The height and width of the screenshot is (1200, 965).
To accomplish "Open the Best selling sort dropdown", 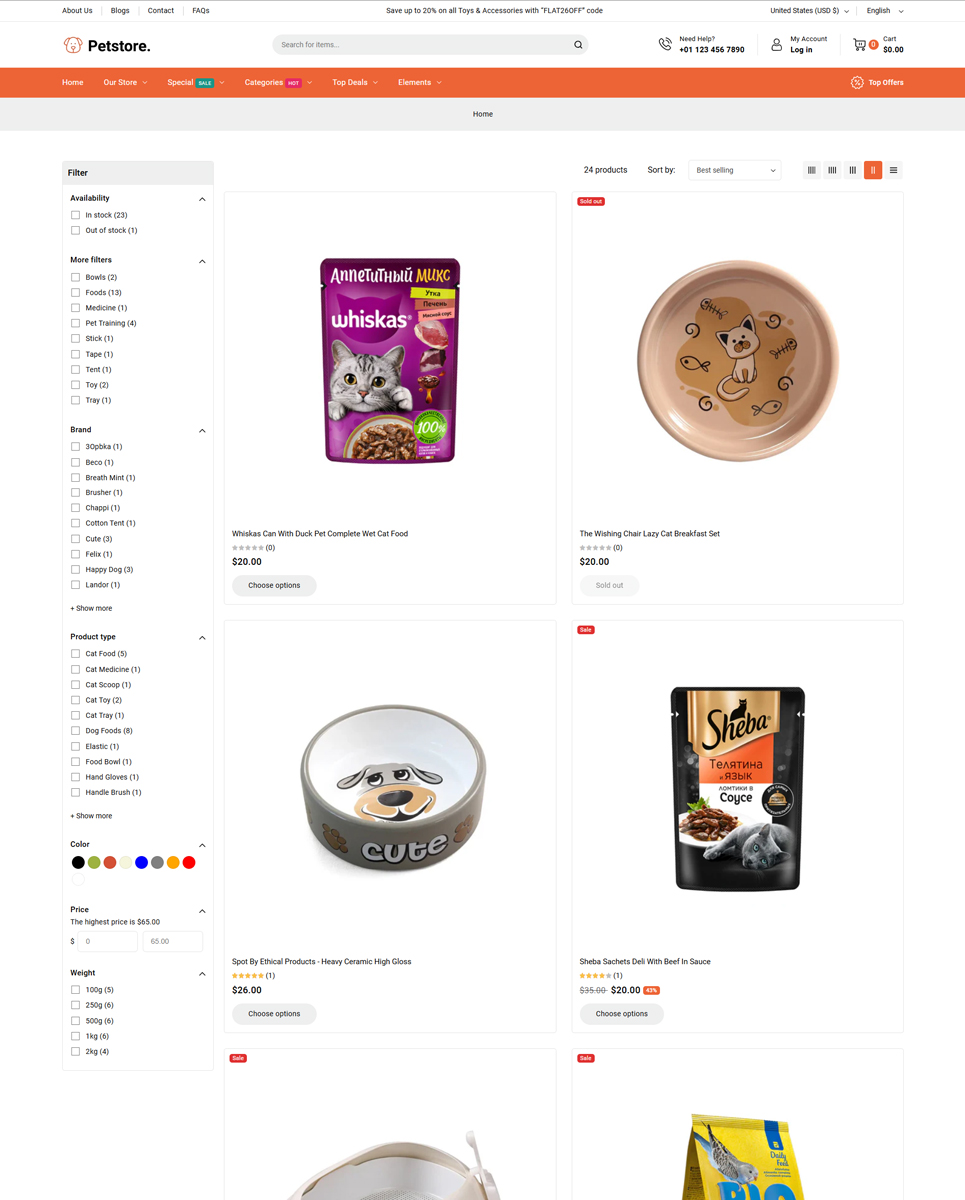I will point(735,170).
